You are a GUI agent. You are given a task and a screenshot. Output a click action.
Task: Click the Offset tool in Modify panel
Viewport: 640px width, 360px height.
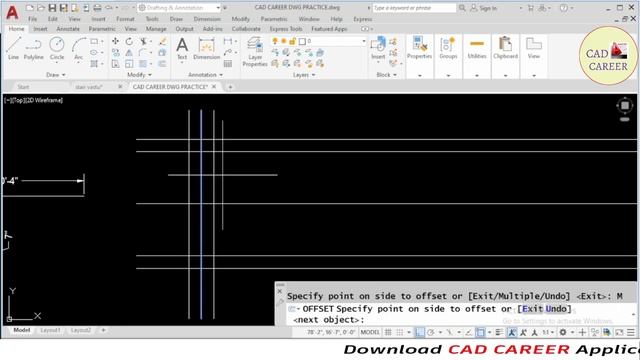click(x=162, y=64)
